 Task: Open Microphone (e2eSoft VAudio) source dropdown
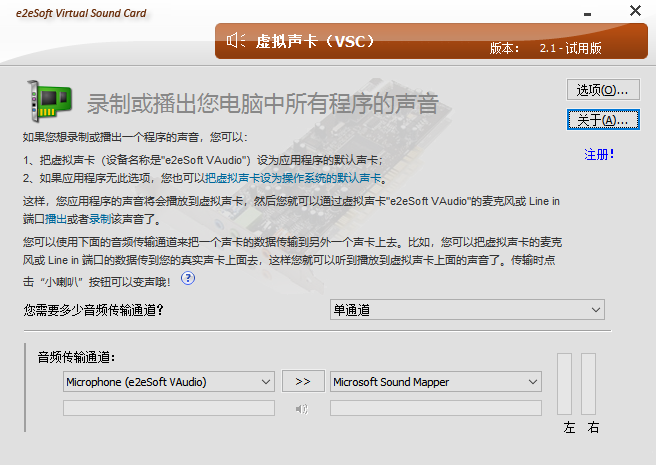(x=169, y=382)
